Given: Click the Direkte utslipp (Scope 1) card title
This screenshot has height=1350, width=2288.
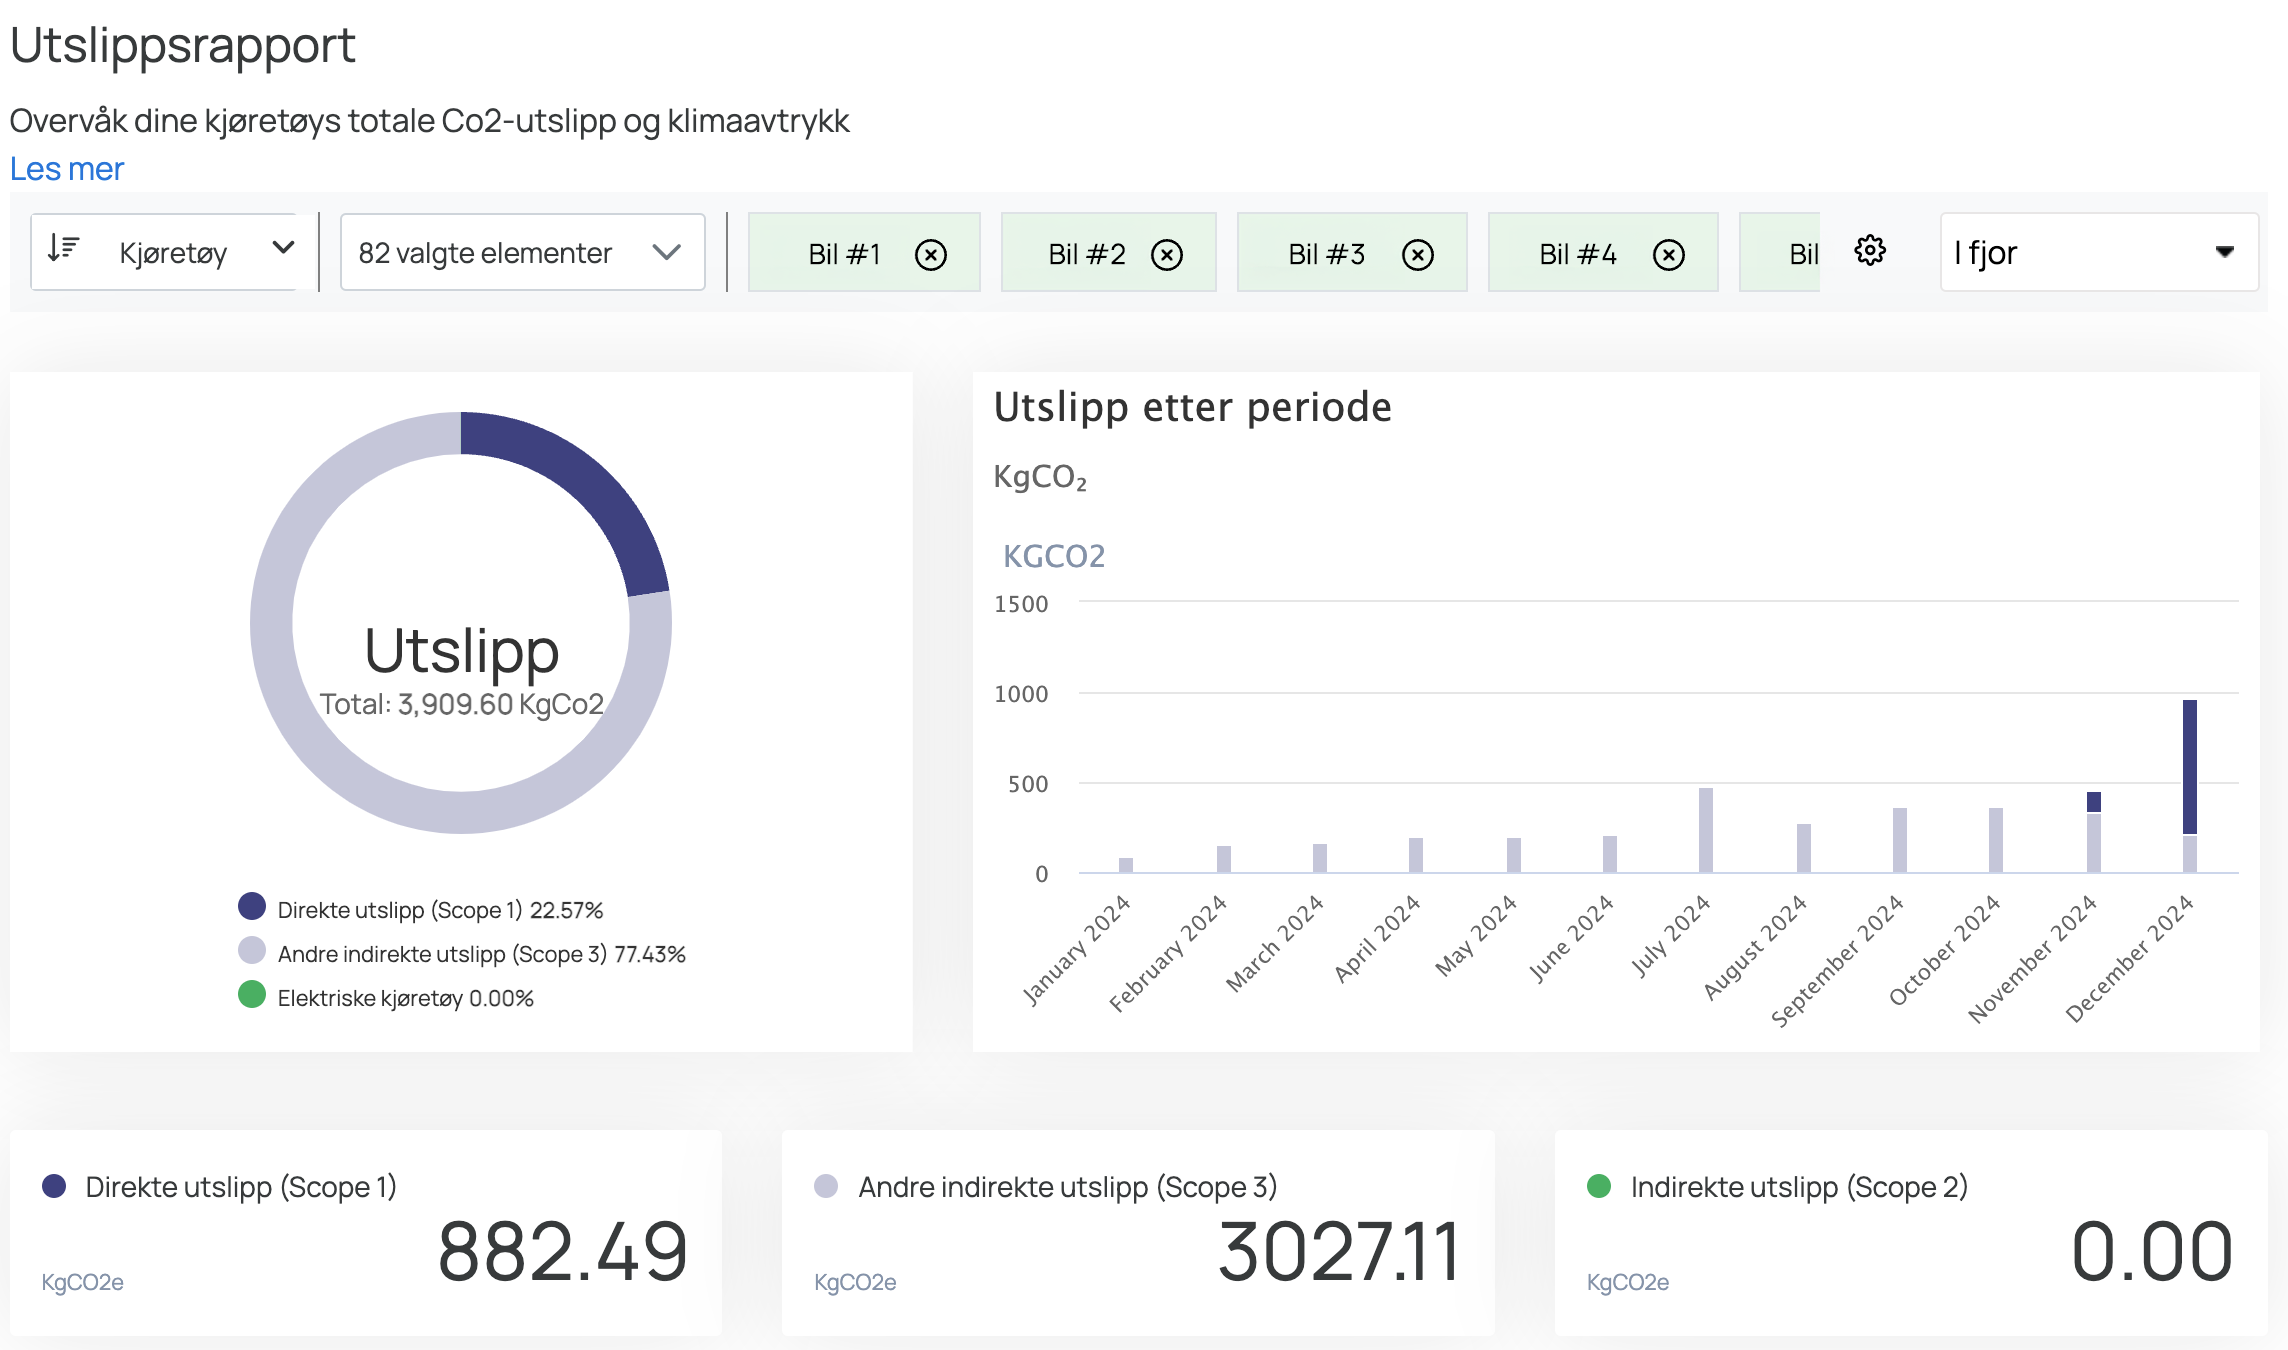Looking at the screenshot, I should (x=241, y=1187).
